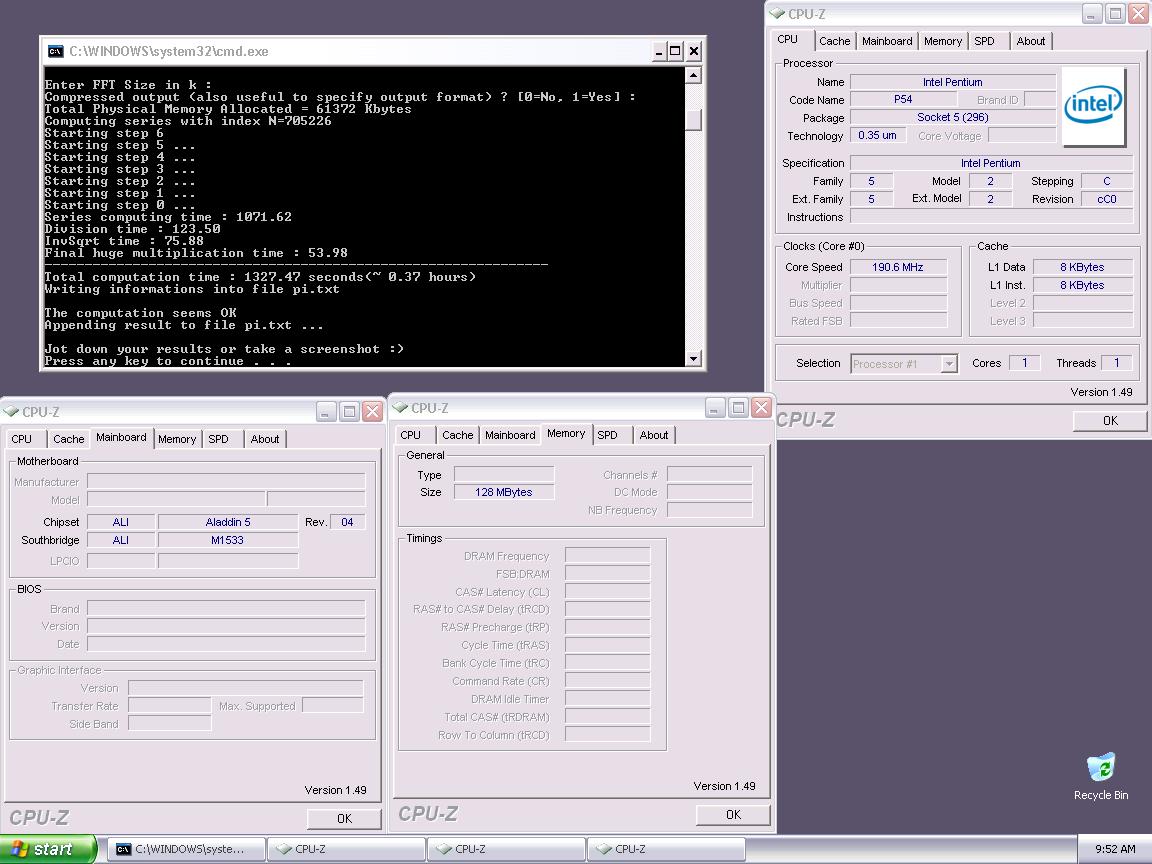Click the Total computation time line in cmd

(x=260, y=277)
